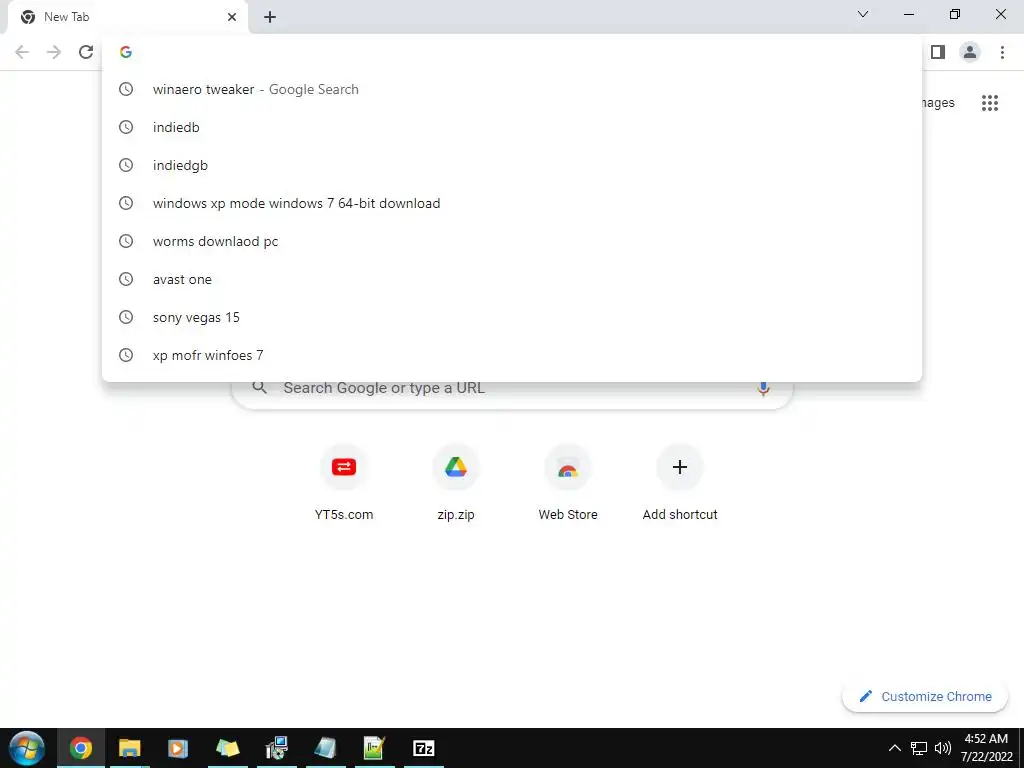Image resolution: width=1024 pixels, height=768 pixels.
Task: Open a new tab with plus button
Action: tap(270, 17)
